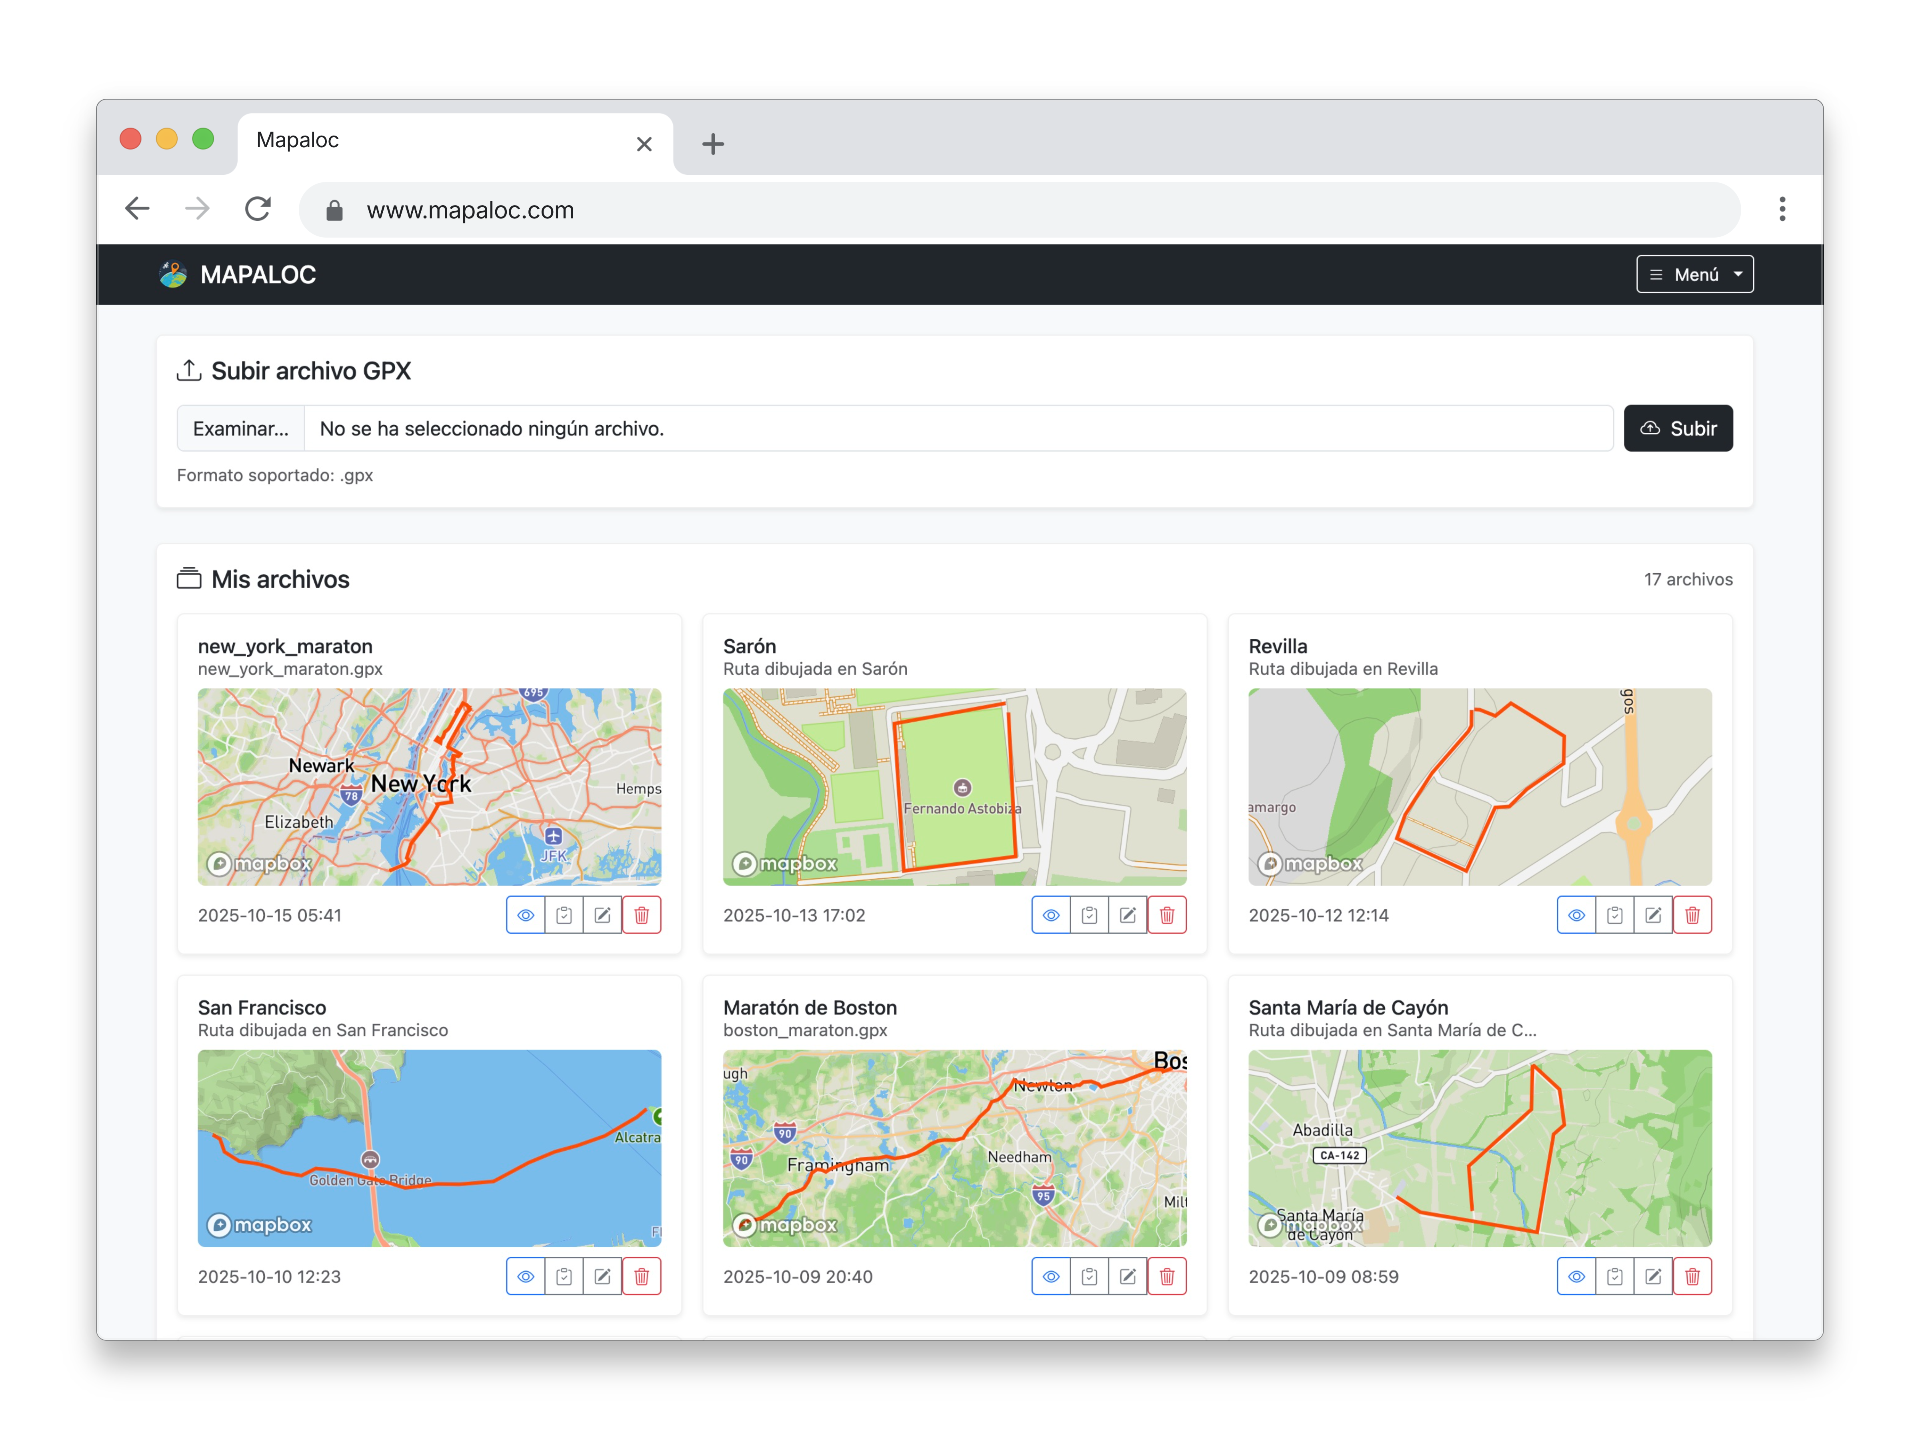
Task: Reload the current page
Action: point(258,209)
